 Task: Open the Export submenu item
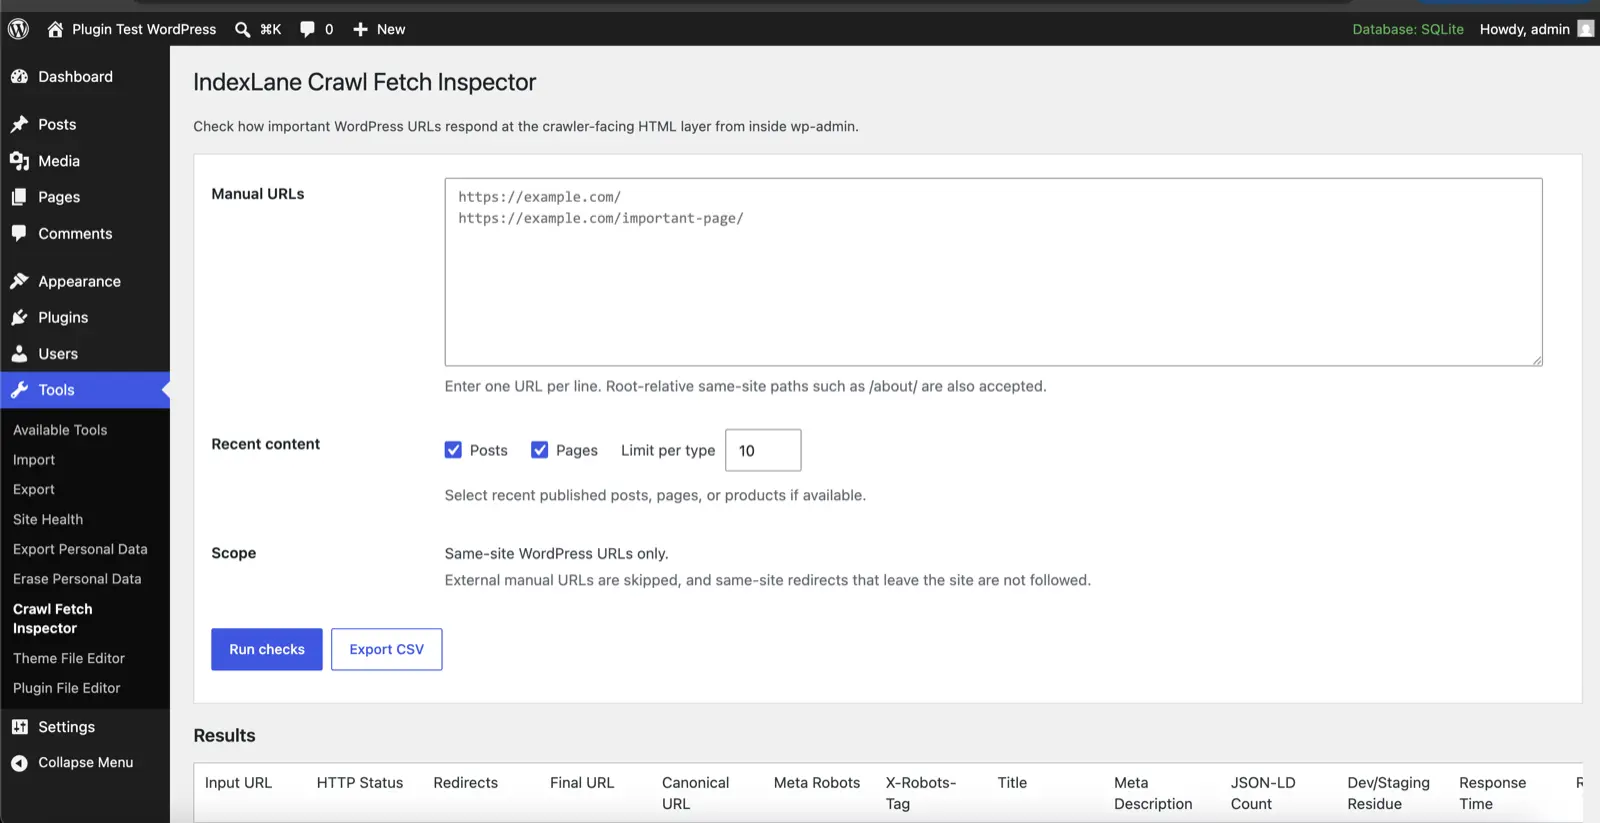coord(34,489)
